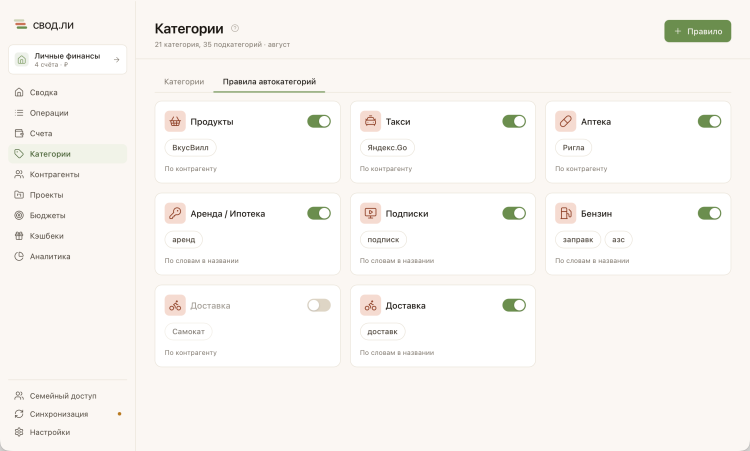Go to Сводка in sidebar
Viewport: 750px width, 451px height.
(x=67, y=92)
